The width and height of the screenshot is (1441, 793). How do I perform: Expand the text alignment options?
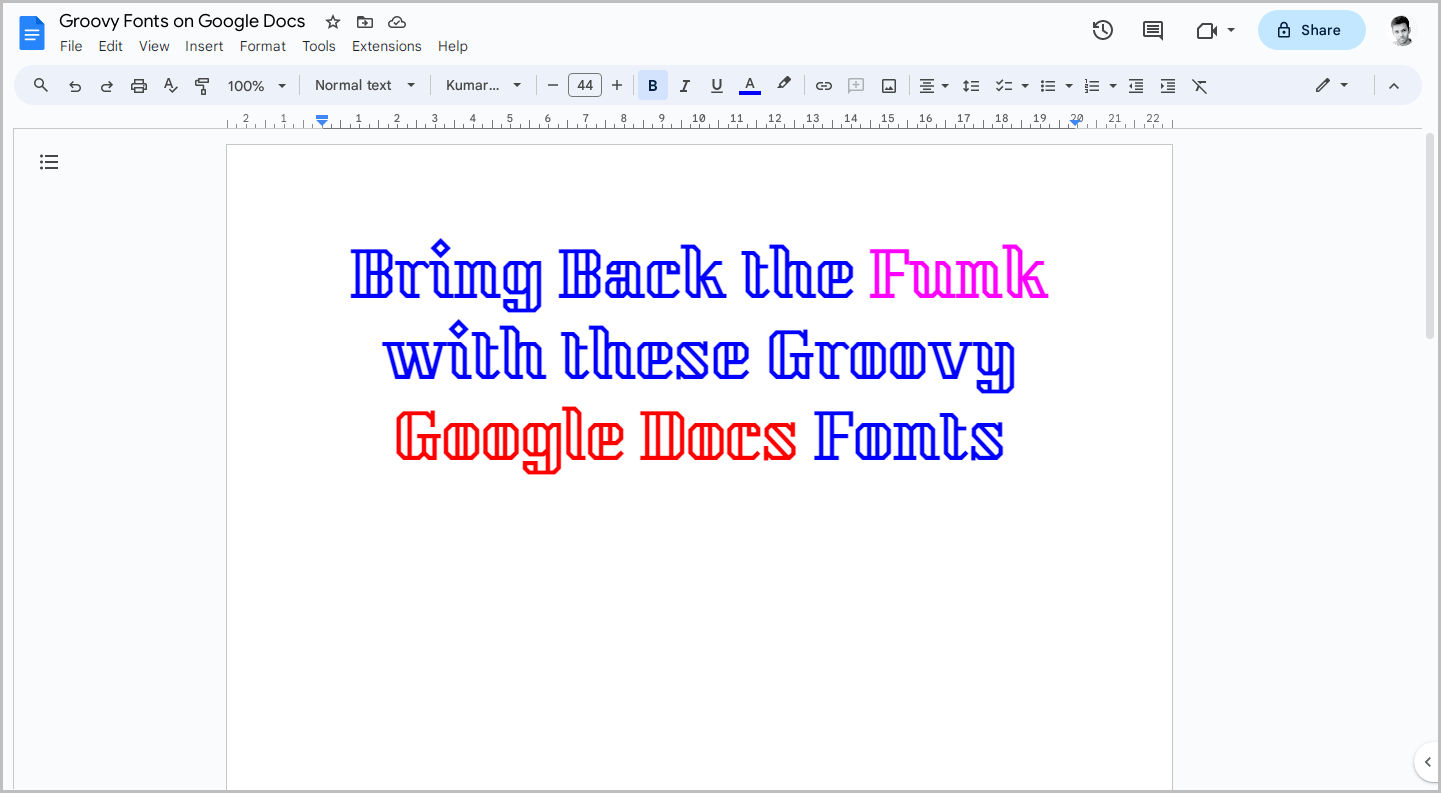[x=944, y=85]
